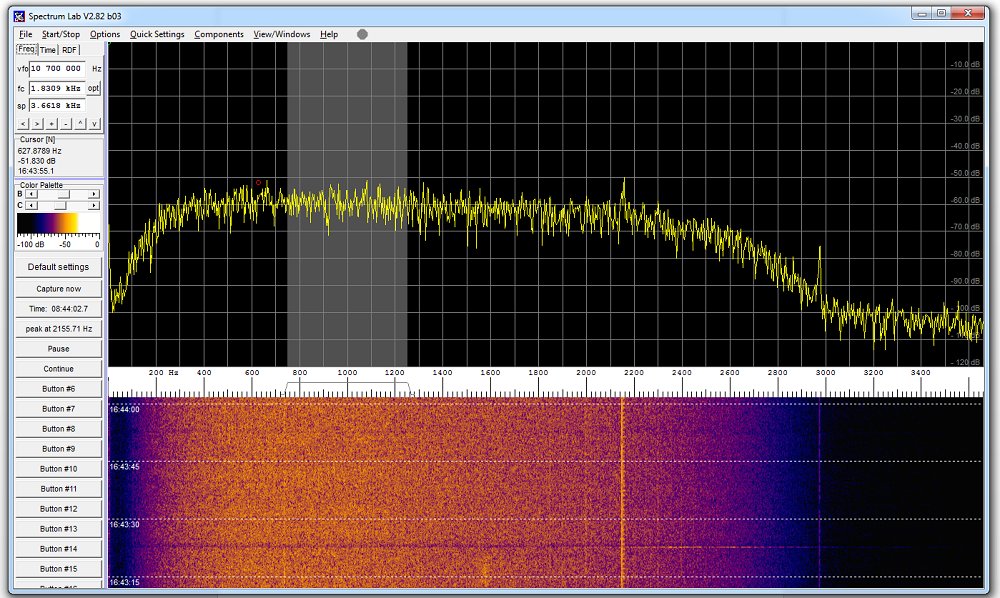Click brightness B slider right arrow
The image size is (1000, 598).
pos(94,194)
